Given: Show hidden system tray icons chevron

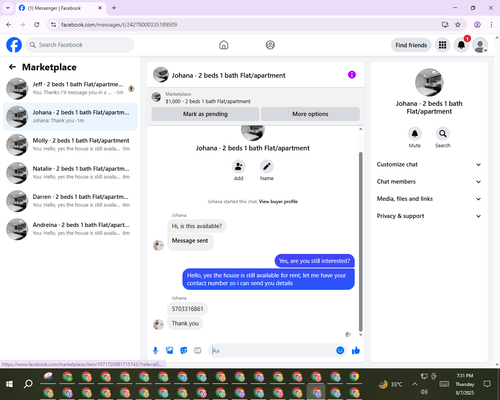Looking at the screenshot, I should click(x=414, y=384).
